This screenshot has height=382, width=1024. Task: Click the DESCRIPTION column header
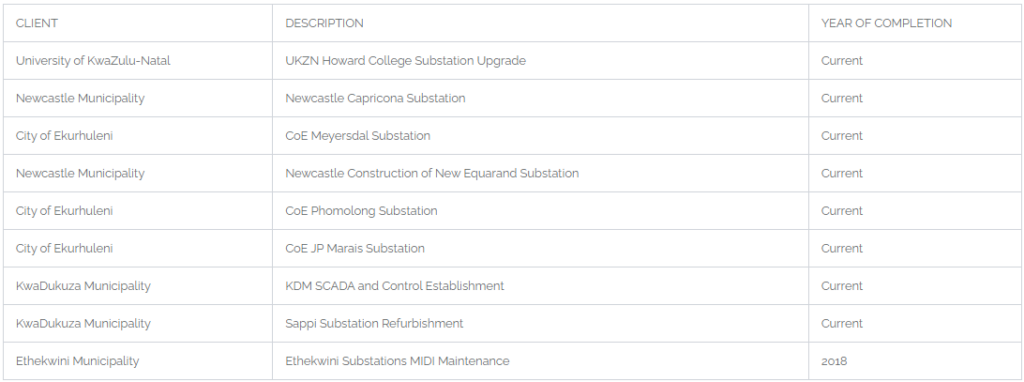click(324, 24)
